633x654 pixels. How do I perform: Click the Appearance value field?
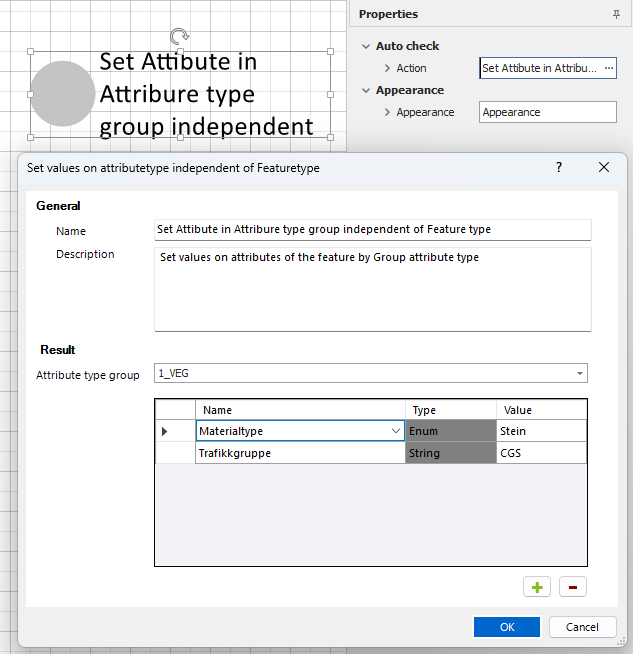tap(548, 112)
